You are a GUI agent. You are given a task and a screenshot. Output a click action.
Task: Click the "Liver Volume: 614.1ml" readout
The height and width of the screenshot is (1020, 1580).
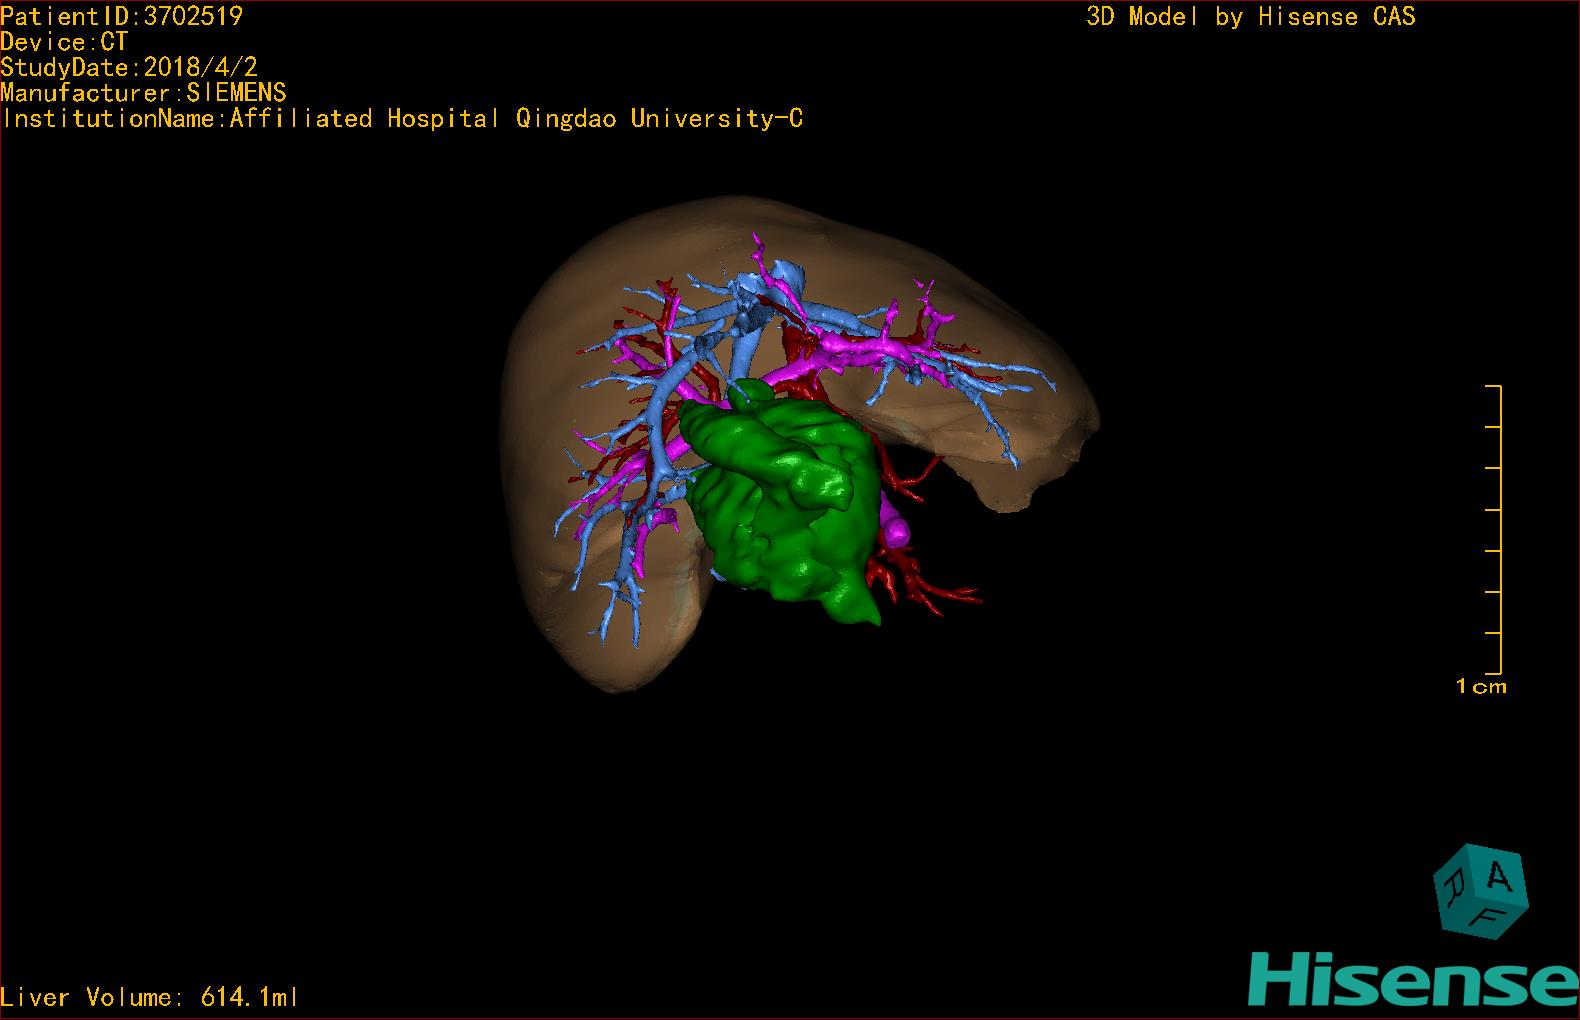coord(149,997)
